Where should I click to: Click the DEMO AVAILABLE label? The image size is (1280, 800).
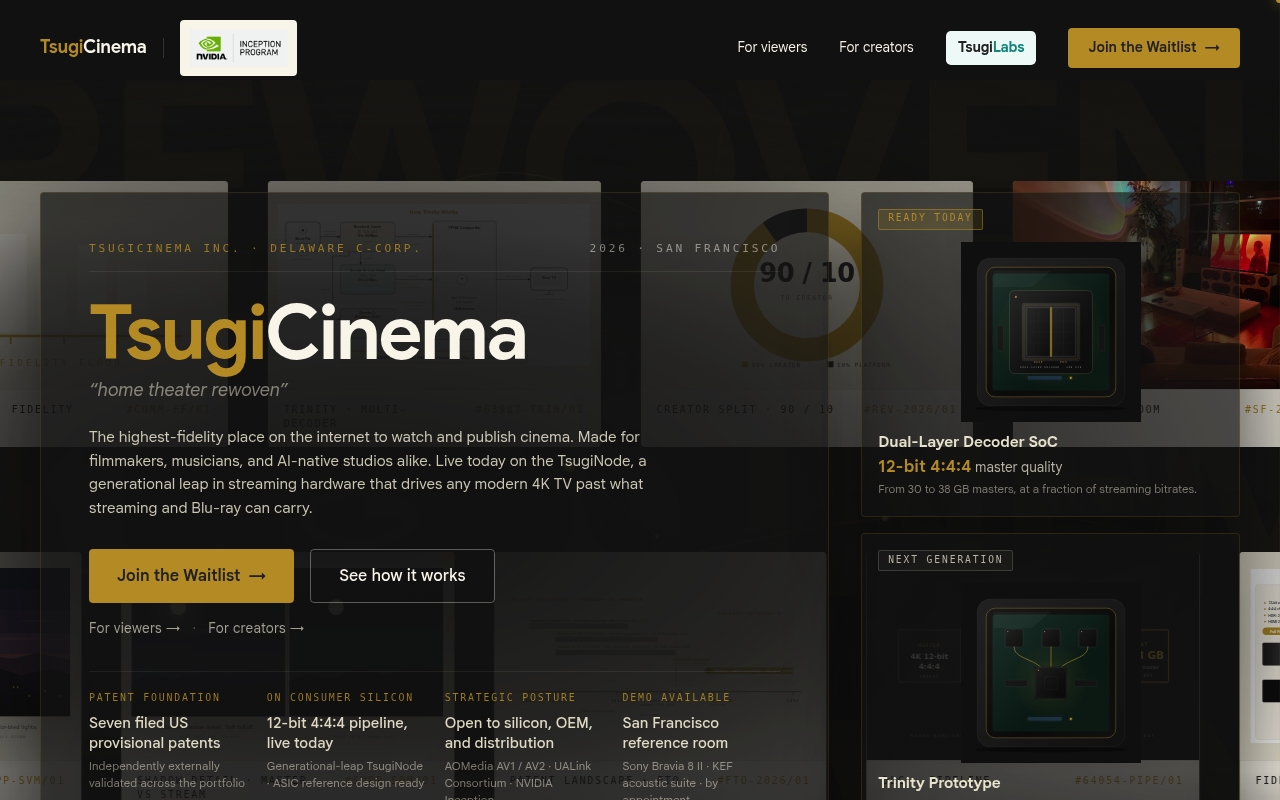(x=676, y=697)
